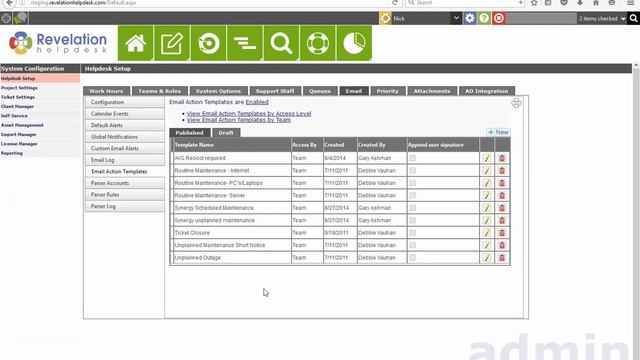Edit the Synergy unplanned maintenance template
This screenshot has width=640, height=360.
coord(487,220)
